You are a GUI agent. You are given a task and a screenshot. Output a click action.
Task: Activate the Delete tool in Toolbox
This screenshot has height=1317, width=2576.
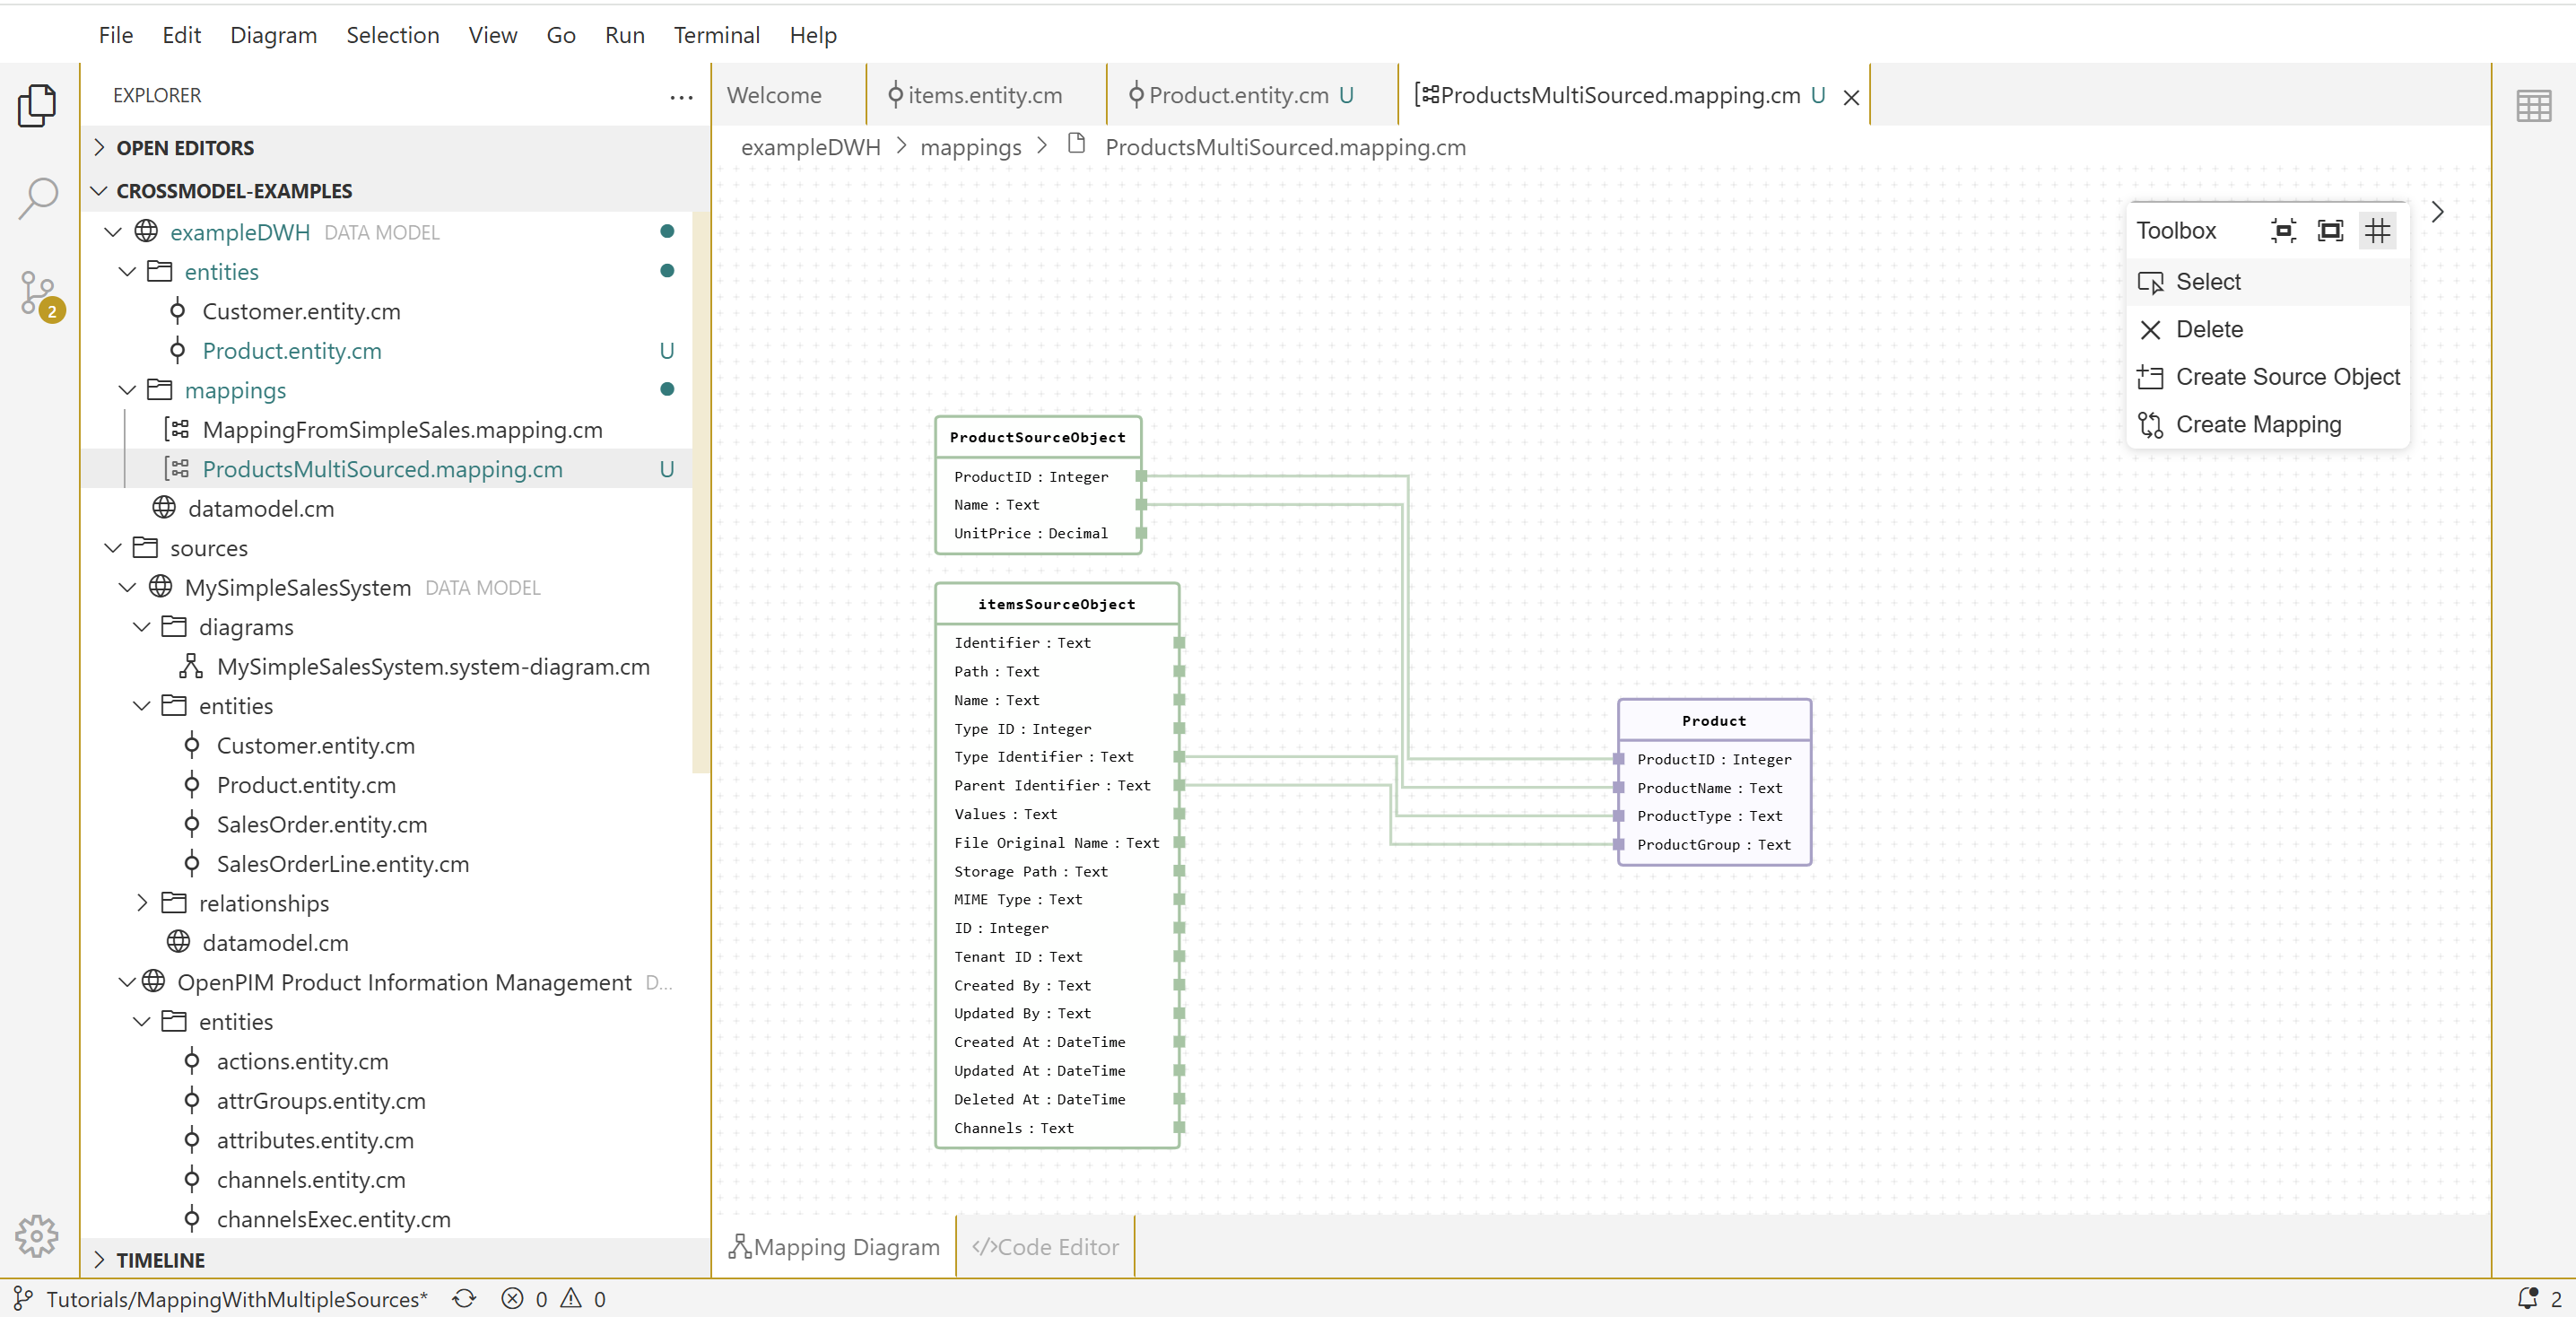pos(2209,329)
